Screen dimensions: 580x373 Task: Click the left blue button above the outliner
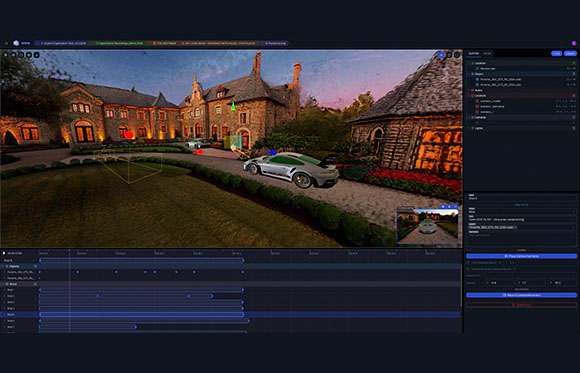pos(556,54)
